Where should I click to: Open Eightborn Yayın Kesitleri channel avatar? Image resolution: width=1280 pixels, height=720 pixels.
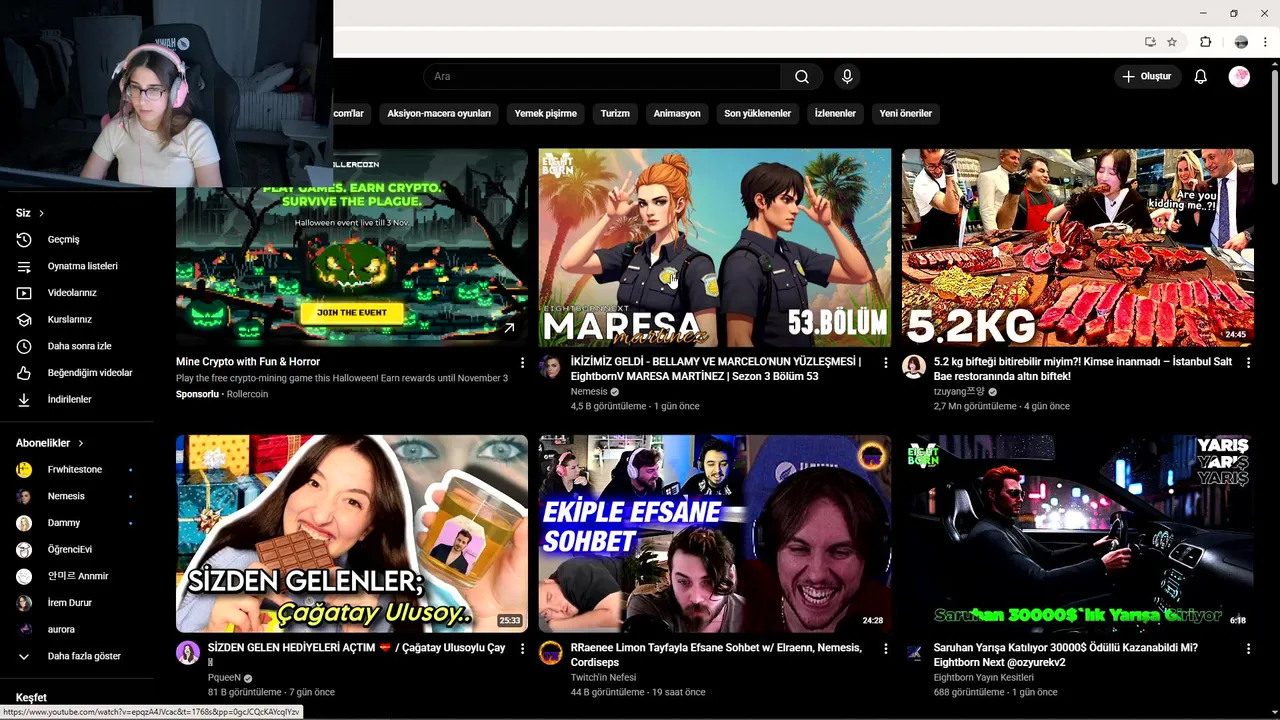pyautogui.click(x=914, y=653)
